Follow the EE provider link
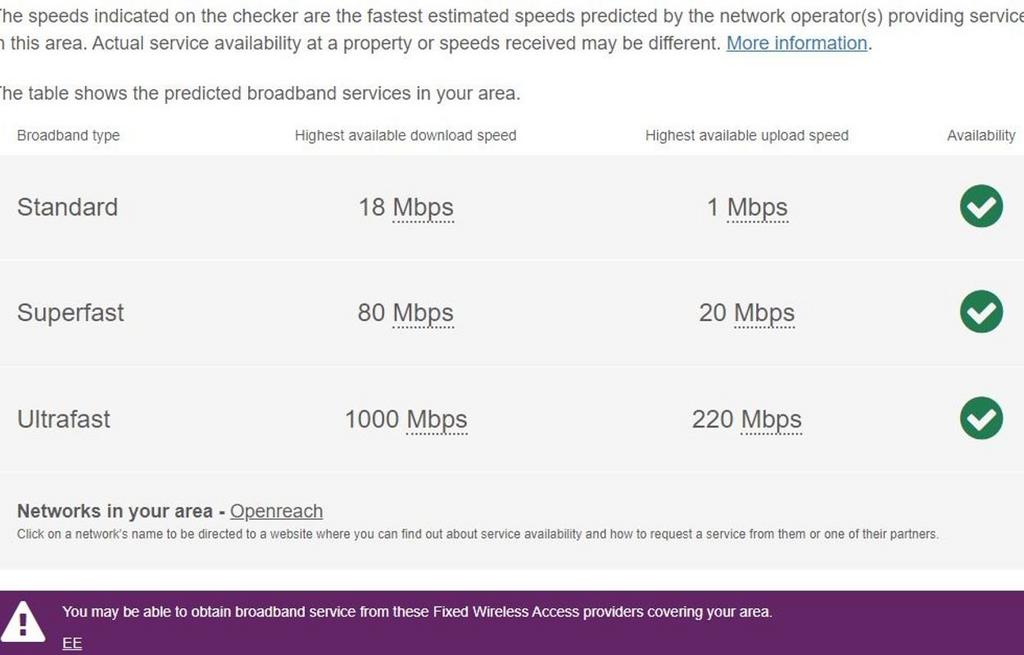 (72, 643)
